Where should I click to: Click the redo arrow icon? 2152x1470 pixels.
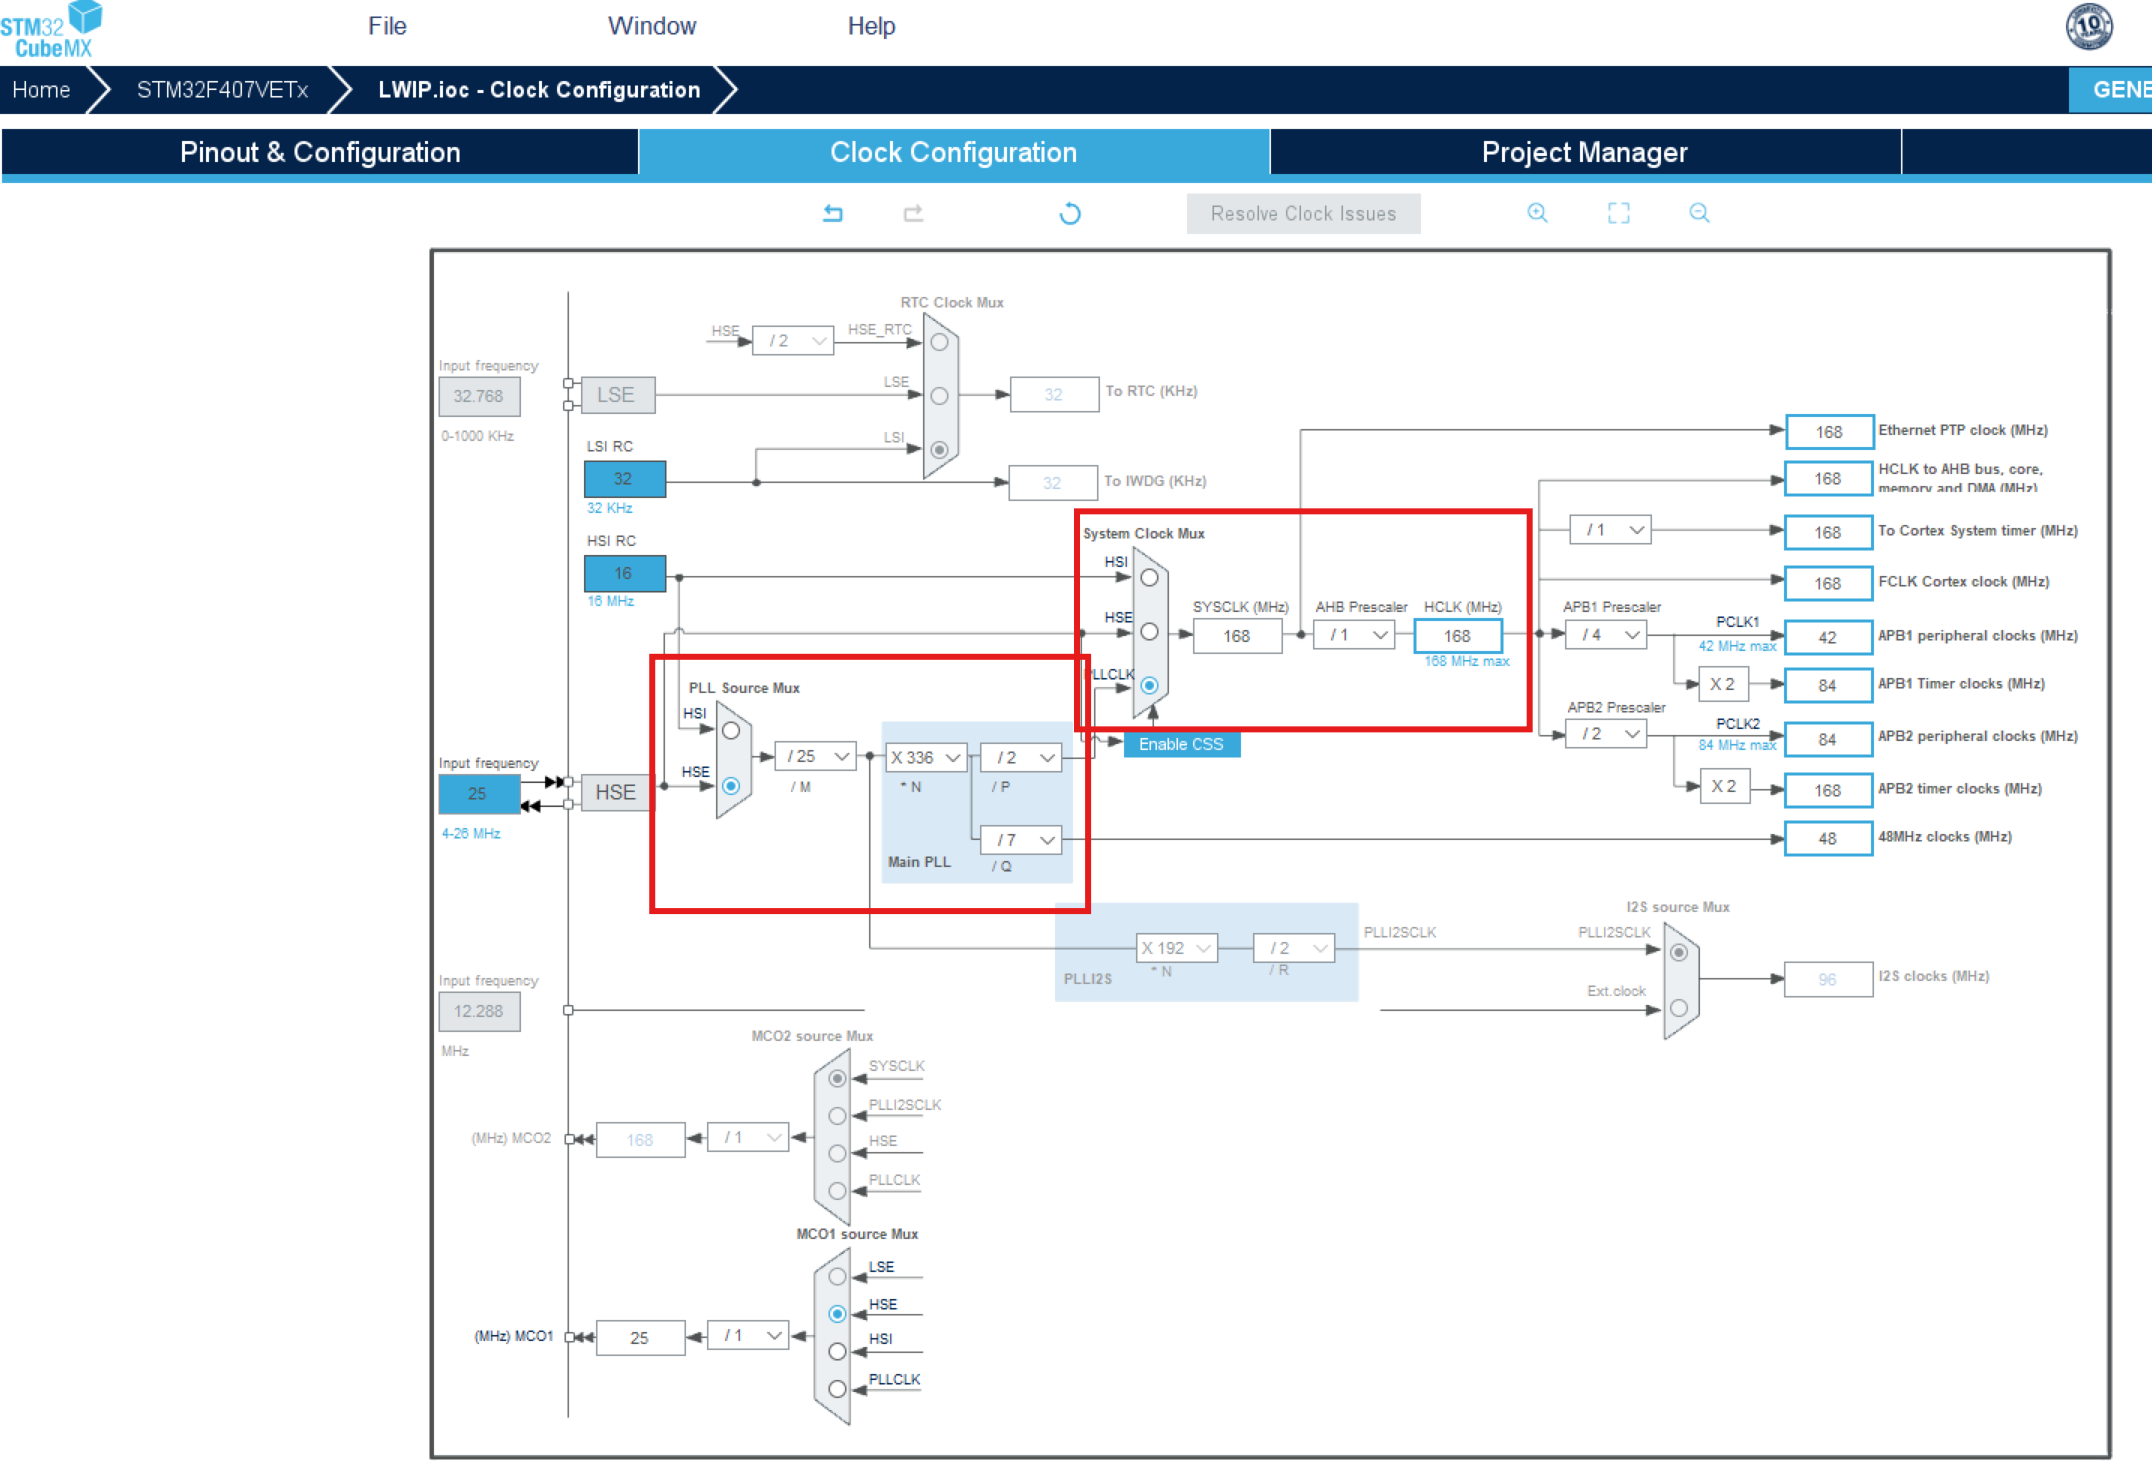913,213
